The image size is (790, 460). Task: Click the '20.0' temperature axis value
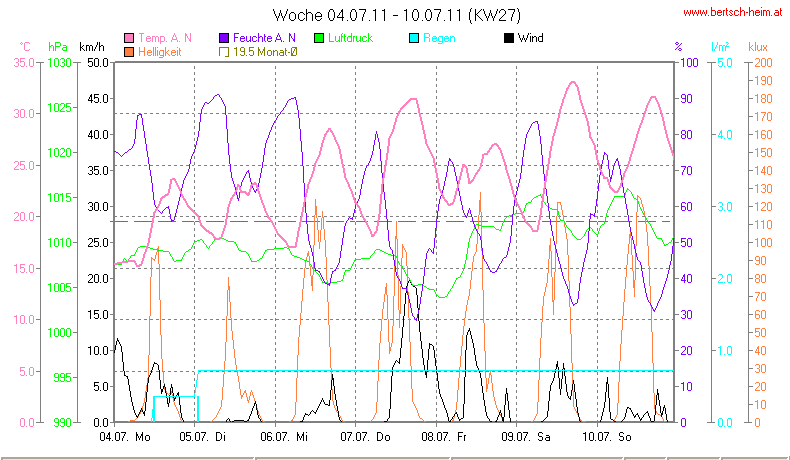coord(24,217)
